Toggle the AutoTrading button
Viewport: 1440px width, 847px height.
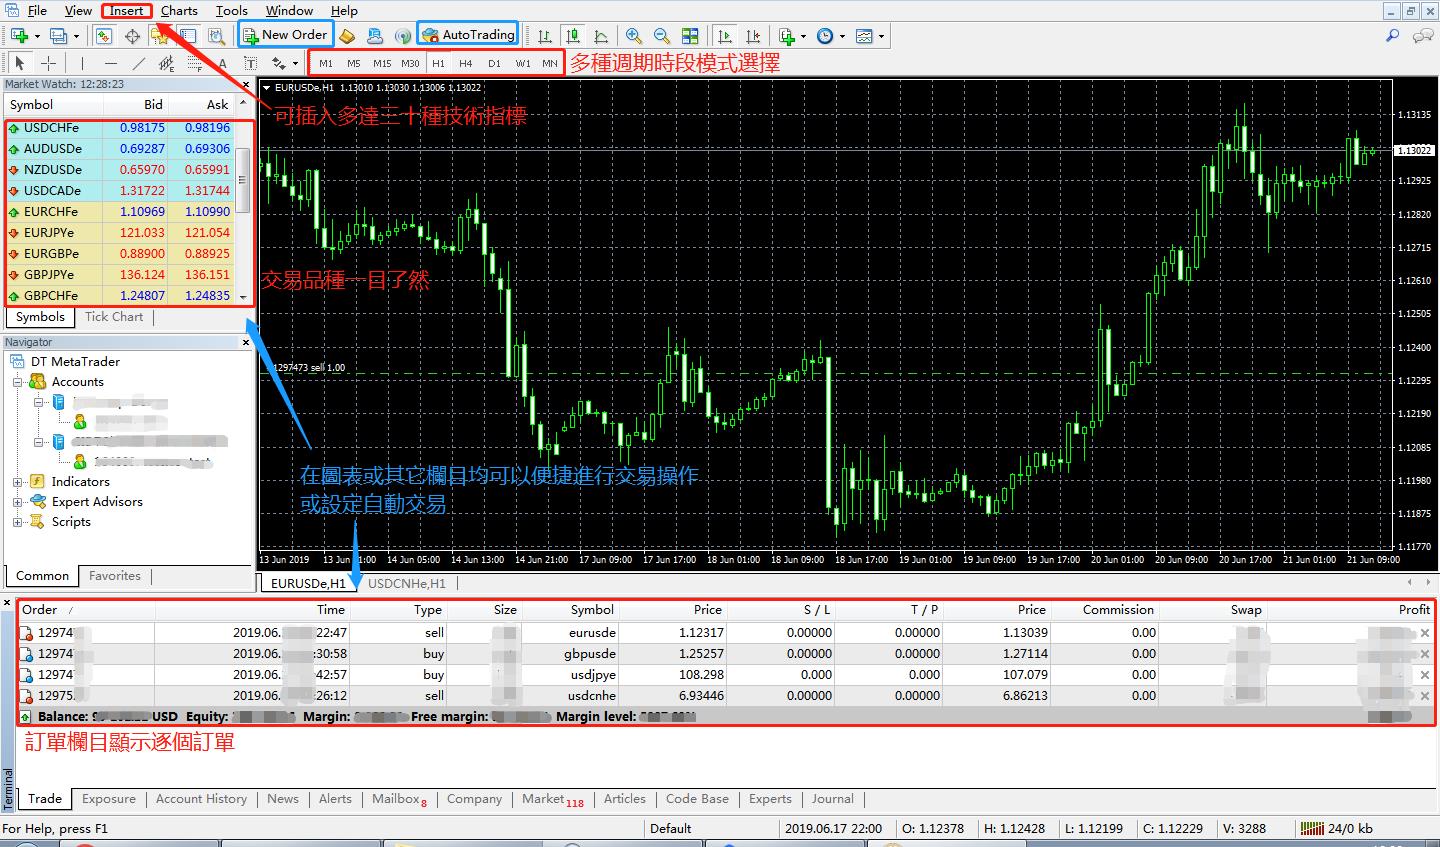point(468,35)
